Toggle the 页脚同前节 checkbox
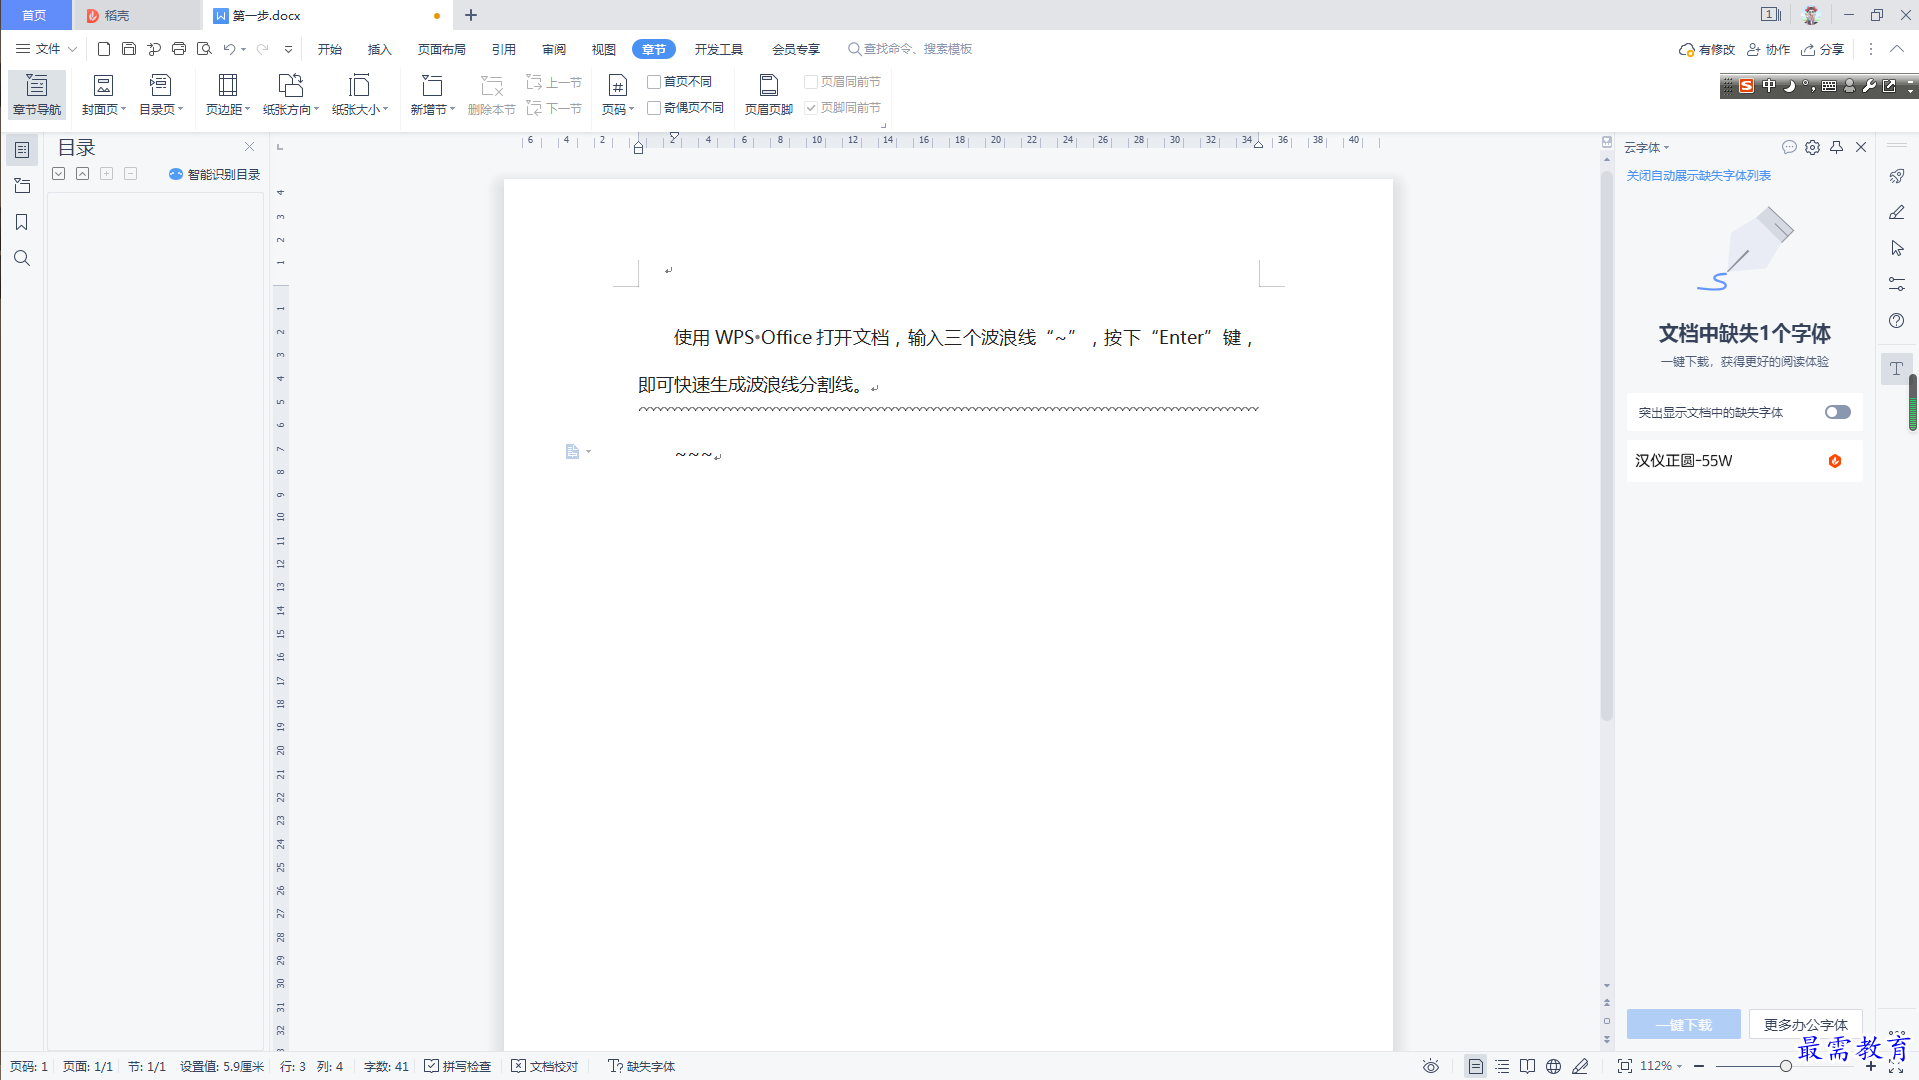This screenshot has height=1080, width=1919. click(x=811, y=108)
